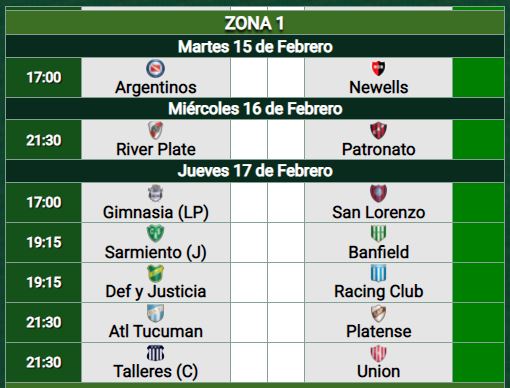510x388 pixels.
Task: Click the Racing Club team name
Action: [379, 291]
